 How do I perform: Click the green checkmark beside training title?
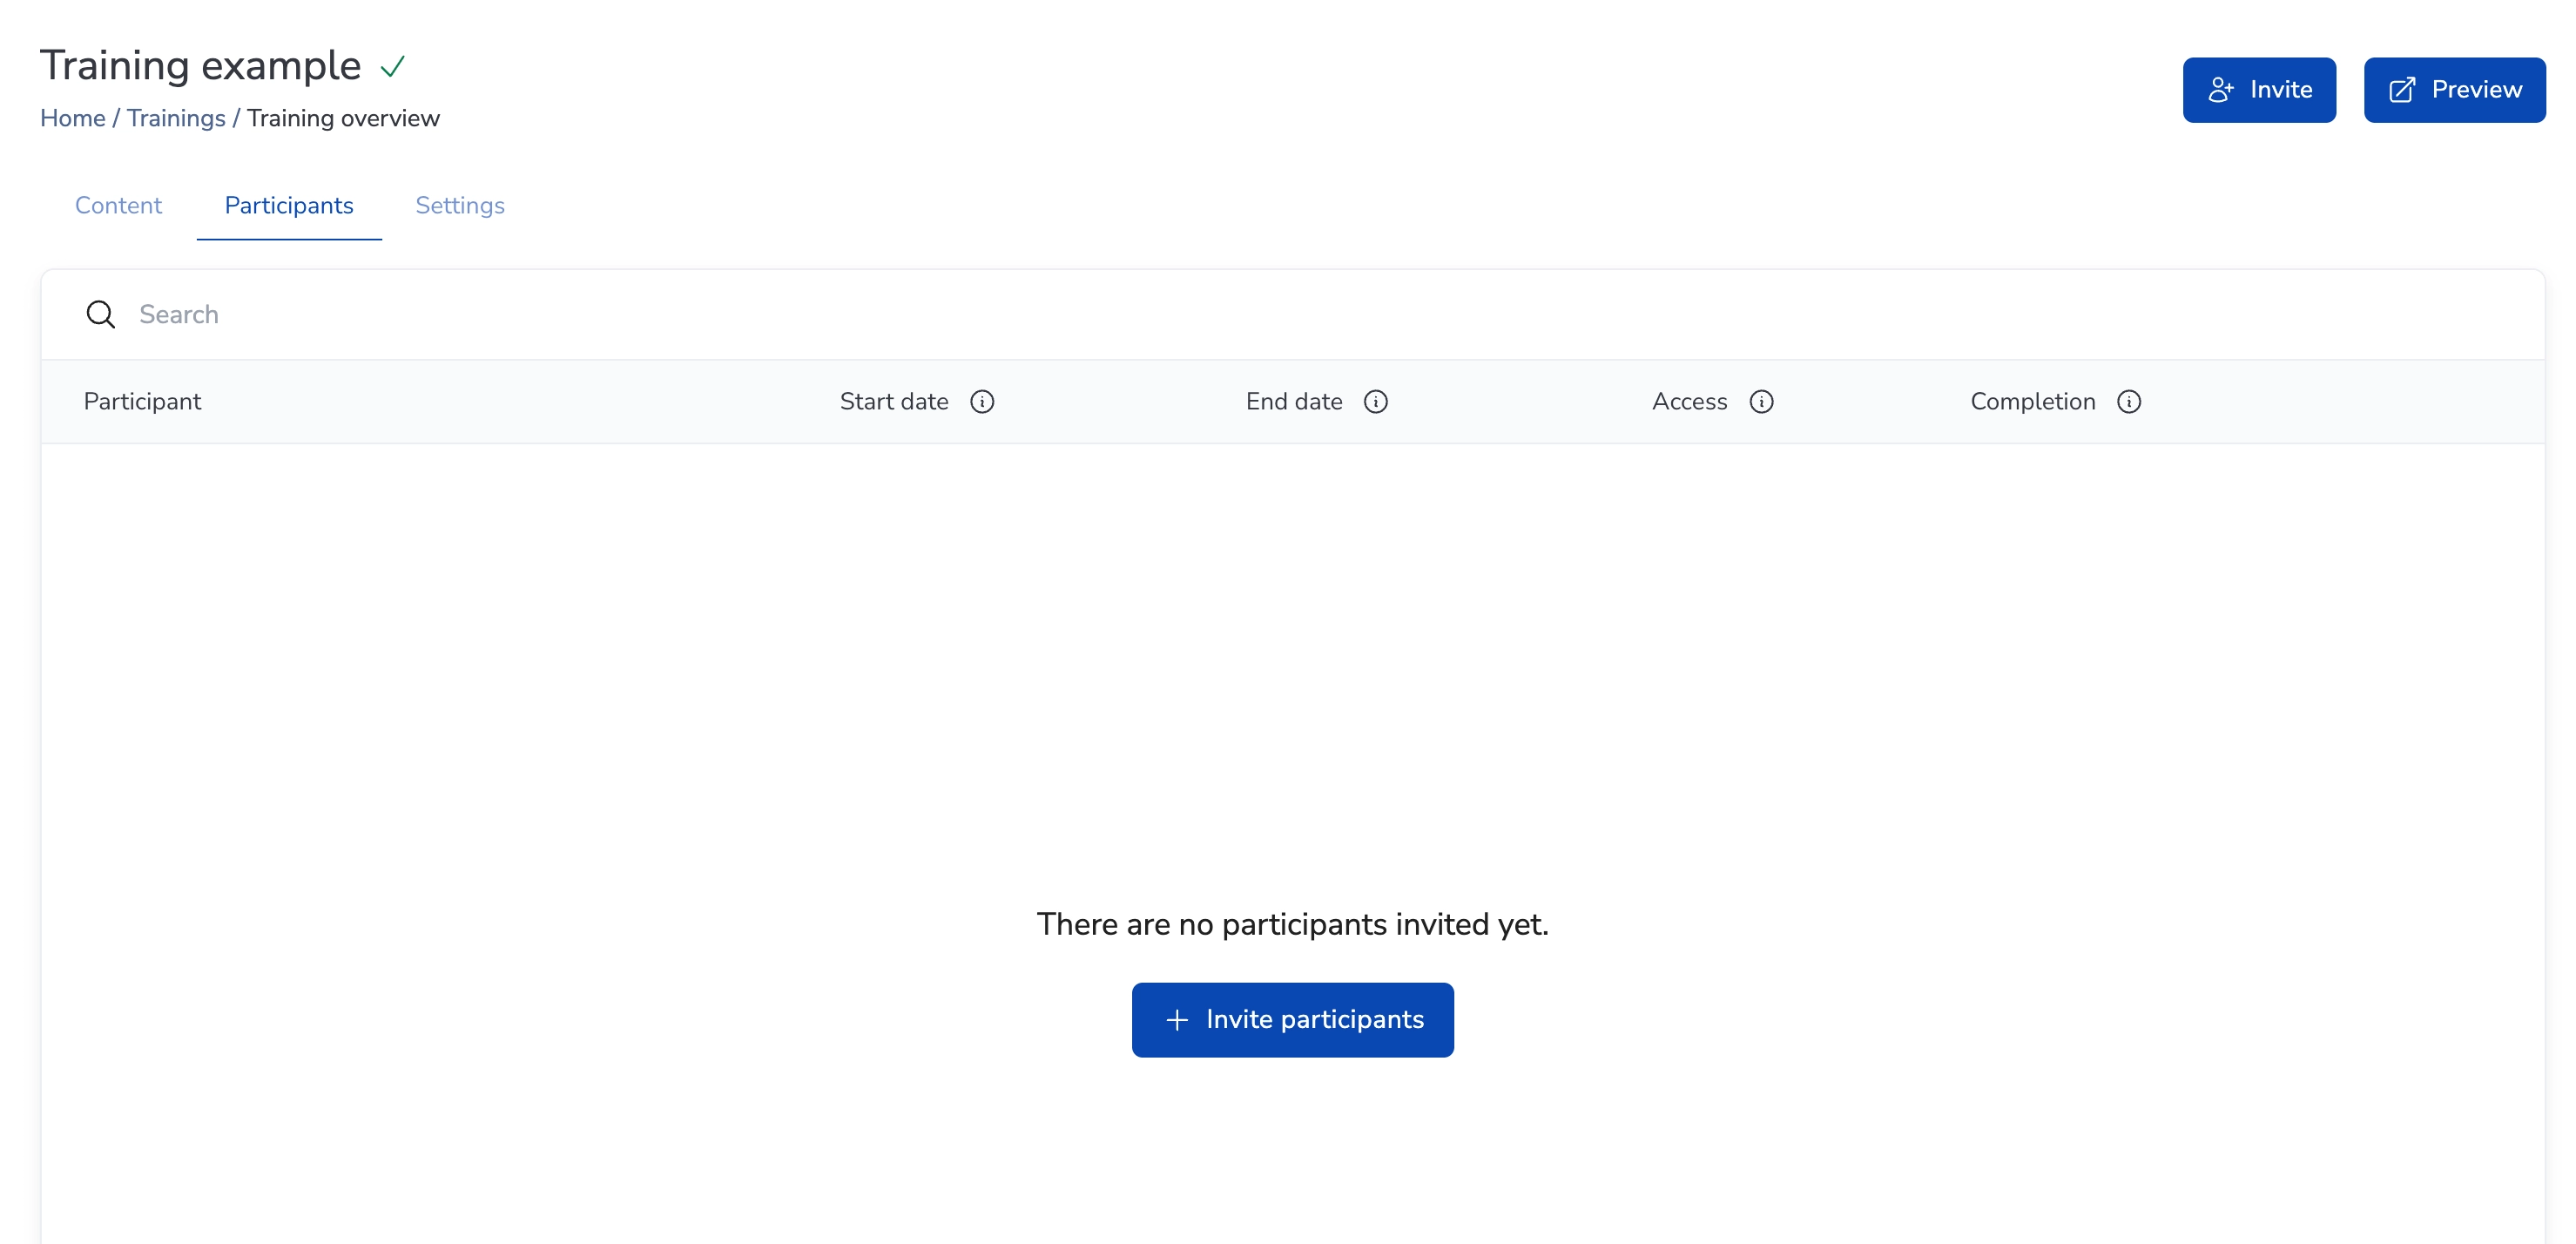(392, 67)
